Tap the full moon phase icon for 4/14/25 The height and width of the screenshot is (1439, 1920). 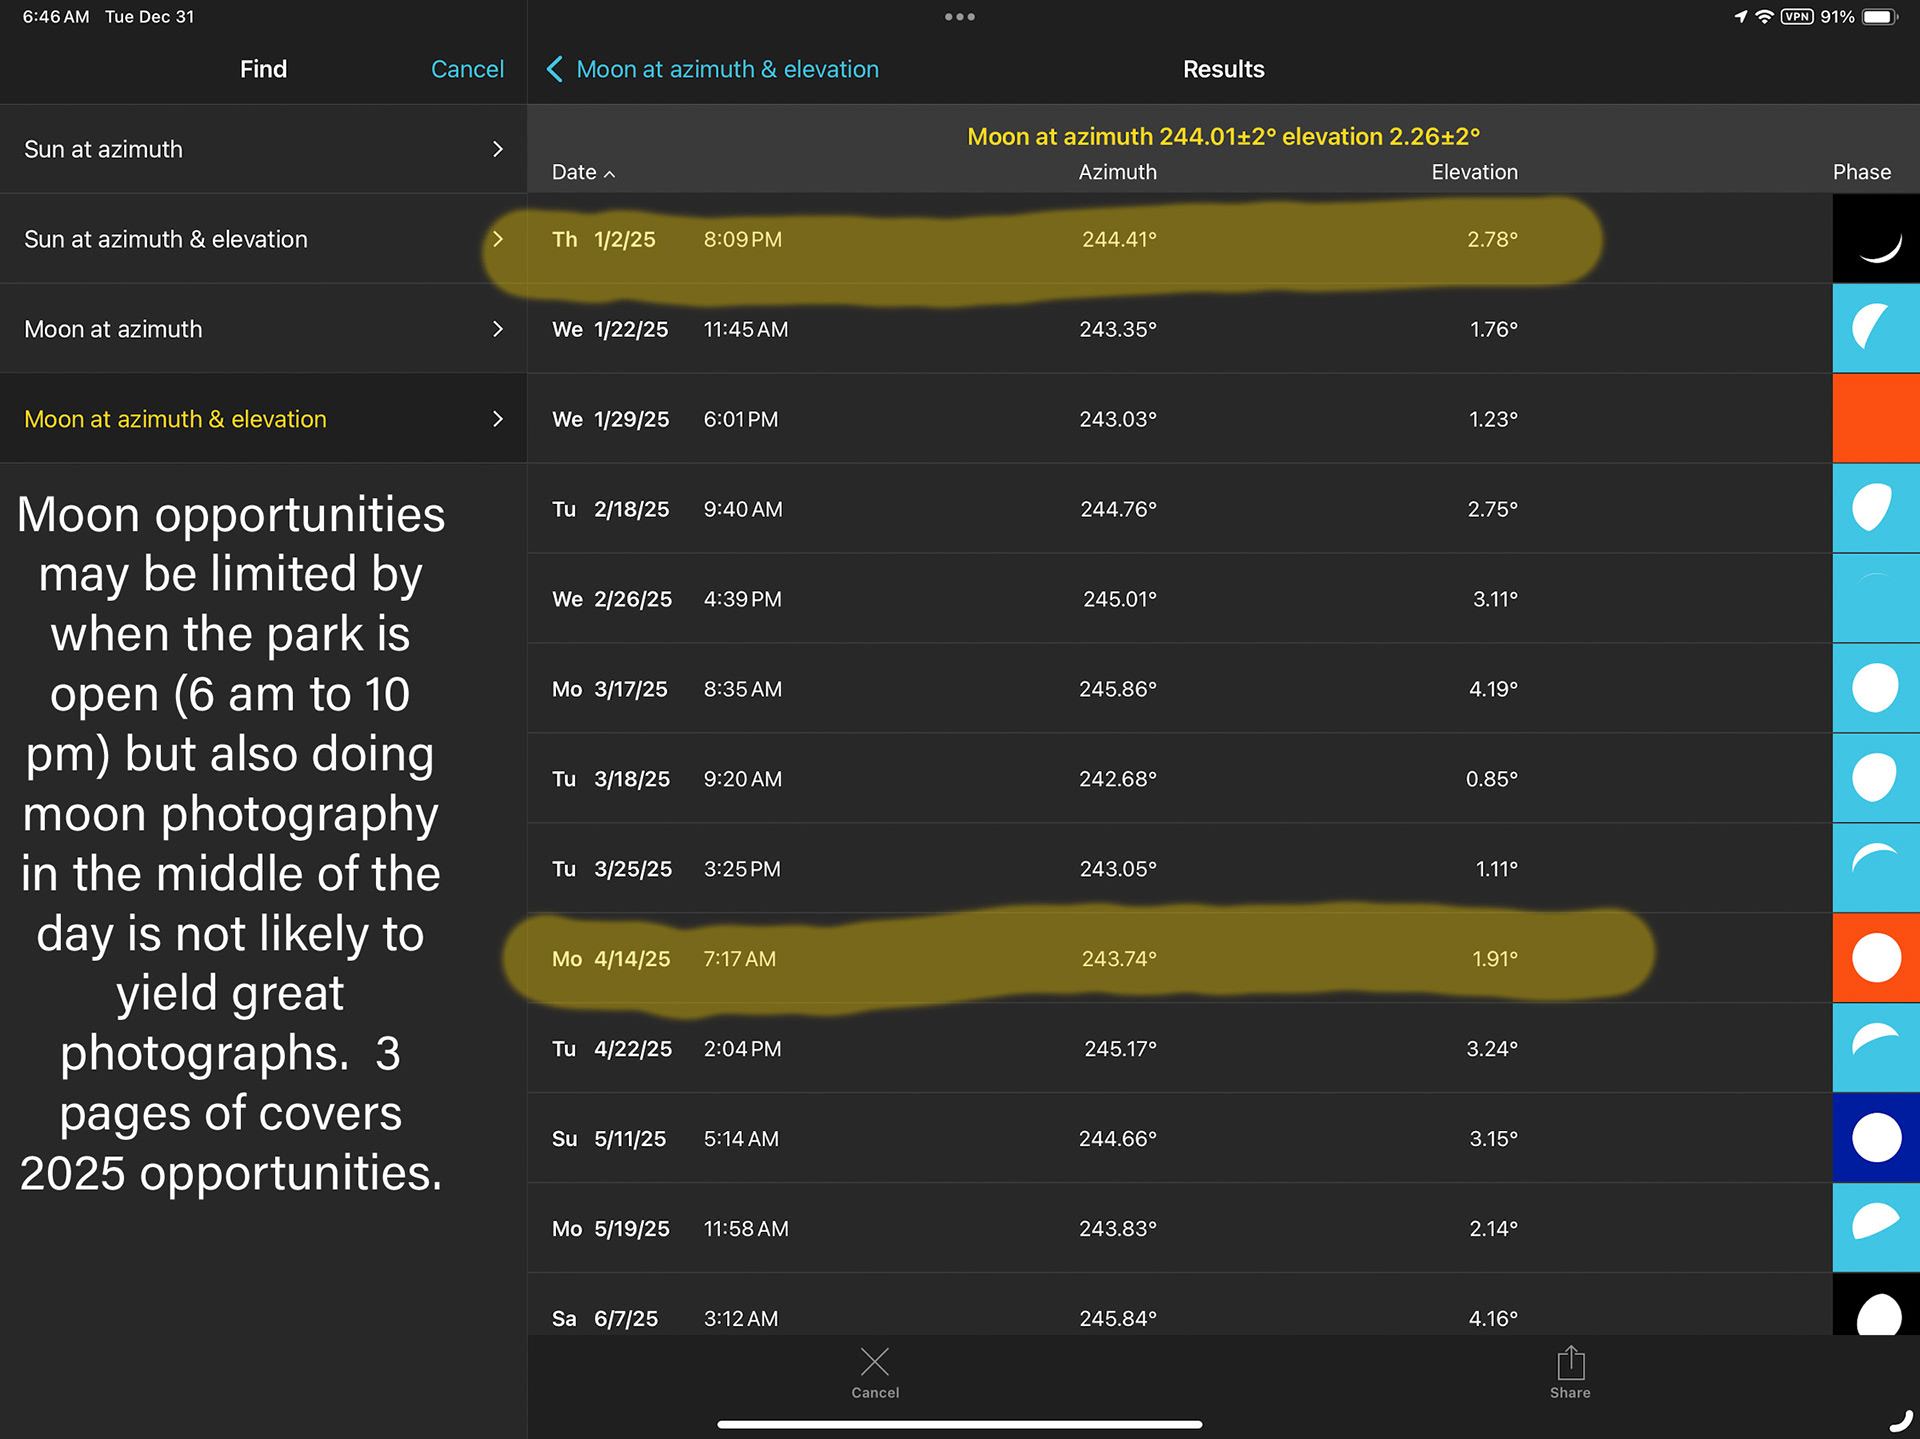click(x=1875, y=958)
